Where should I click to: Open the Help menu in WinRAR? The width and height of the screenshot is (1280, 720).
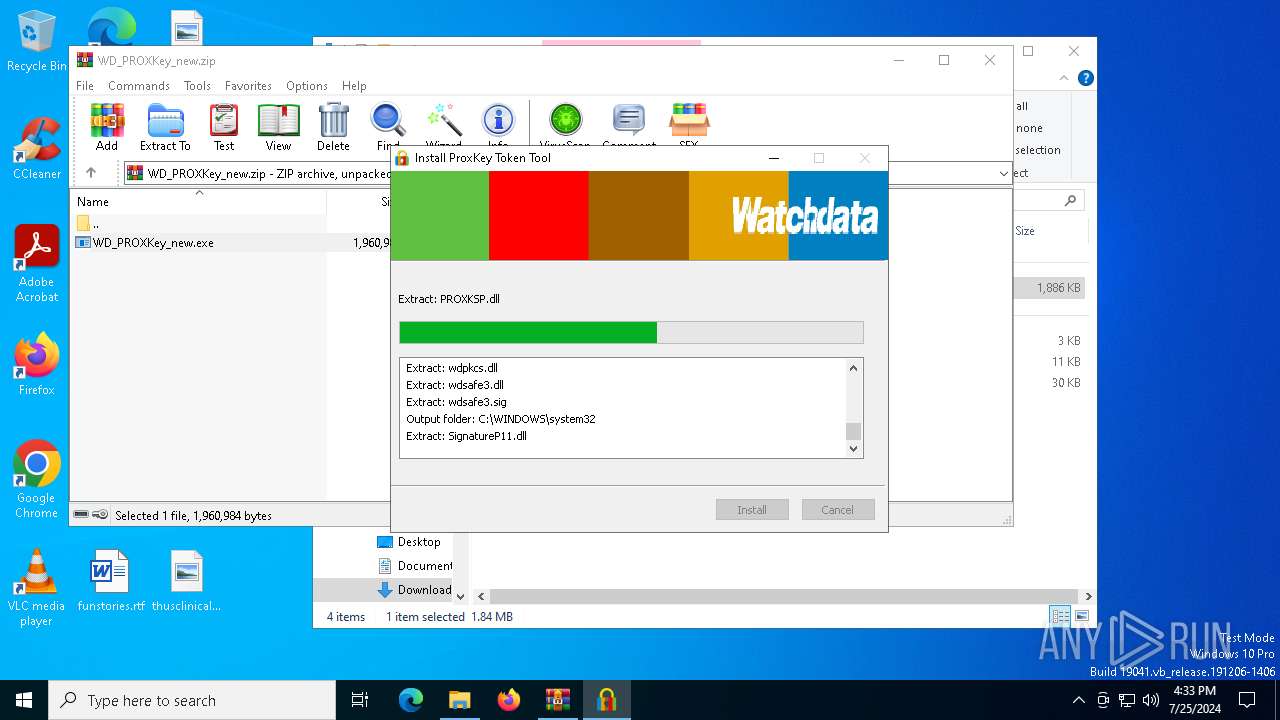point(354,86)
